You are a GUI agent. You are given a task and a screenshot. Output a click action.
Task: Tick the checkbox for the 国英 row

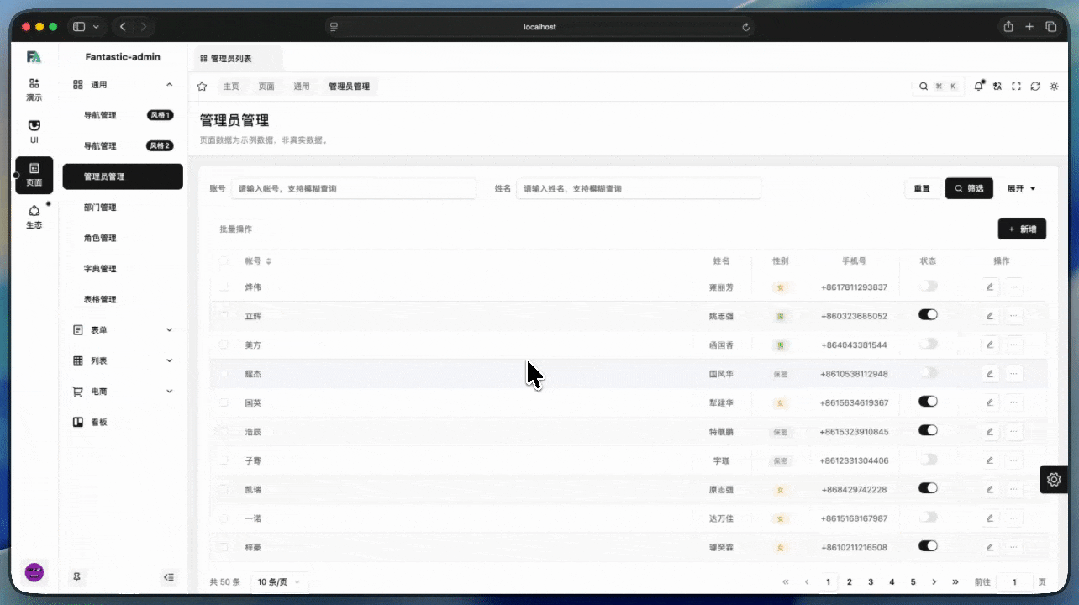pos(224,403)
